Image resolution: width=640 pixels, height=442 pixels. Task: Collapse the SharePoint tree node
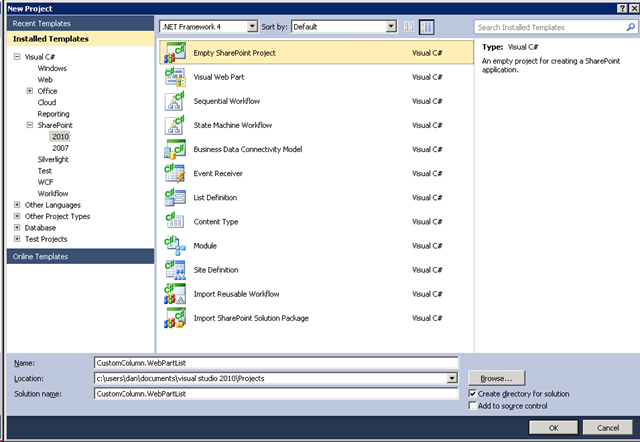[x=30, y=125]
